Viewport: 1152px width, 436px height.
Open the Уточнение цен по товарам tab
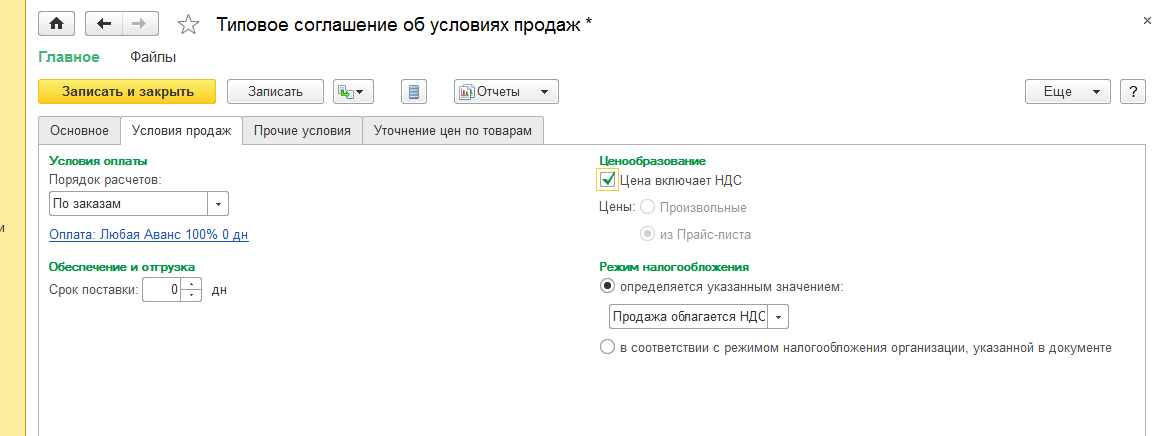(x=452, y=131)
